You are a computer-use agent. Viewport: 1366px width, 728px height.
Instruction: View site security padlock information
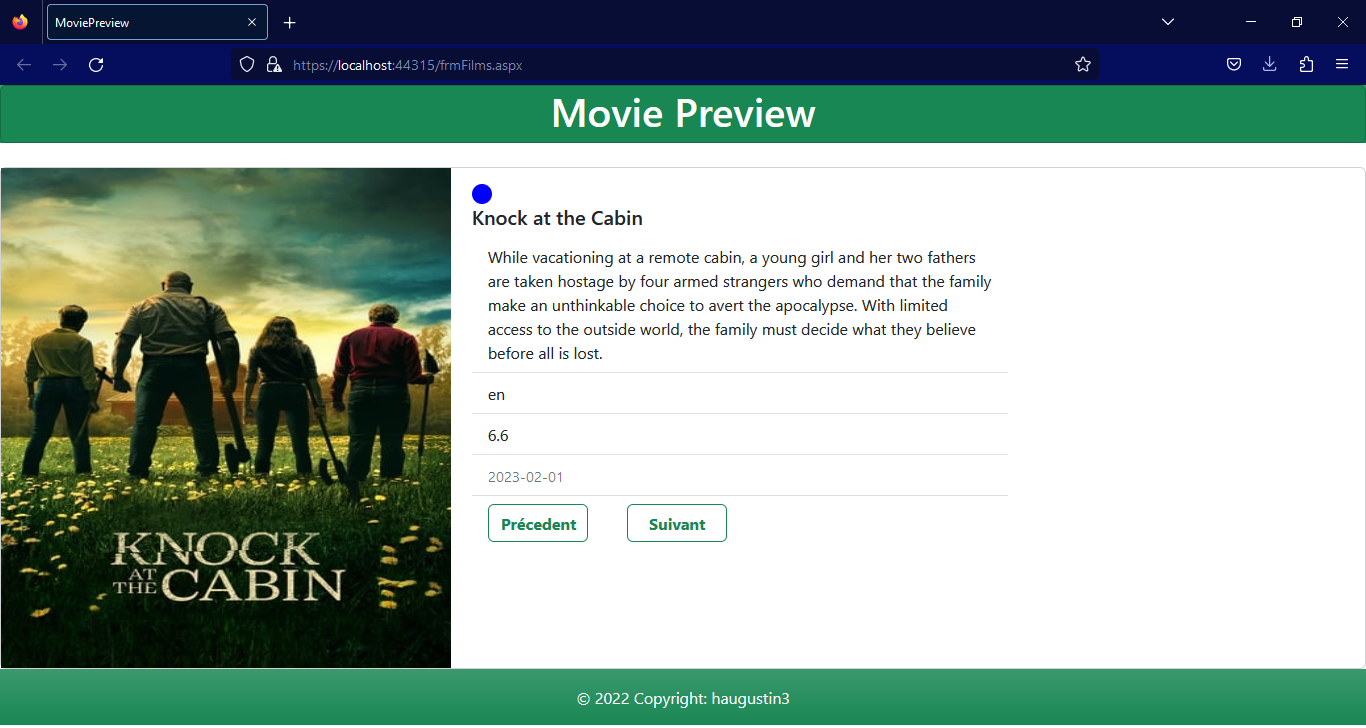273,65
